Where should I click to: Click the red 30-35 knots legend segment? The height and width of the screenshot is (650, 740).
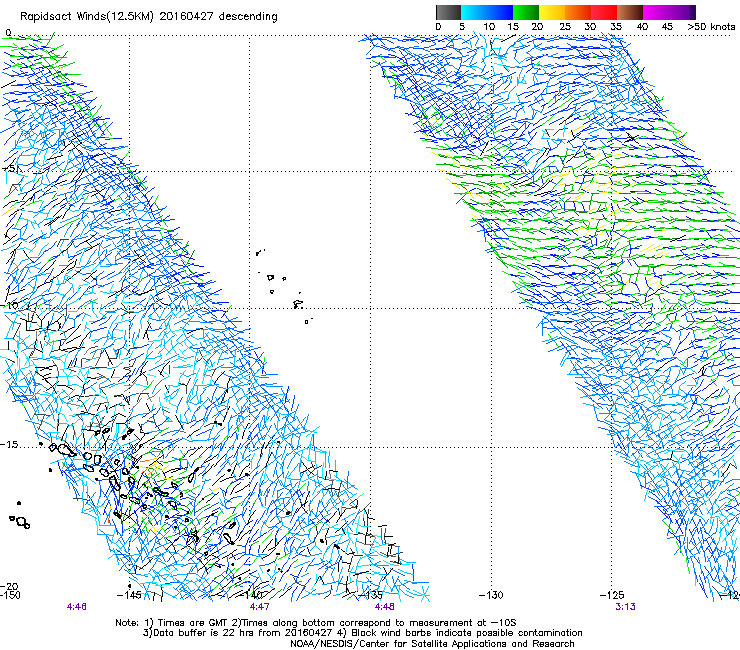[x=604, y=12]
